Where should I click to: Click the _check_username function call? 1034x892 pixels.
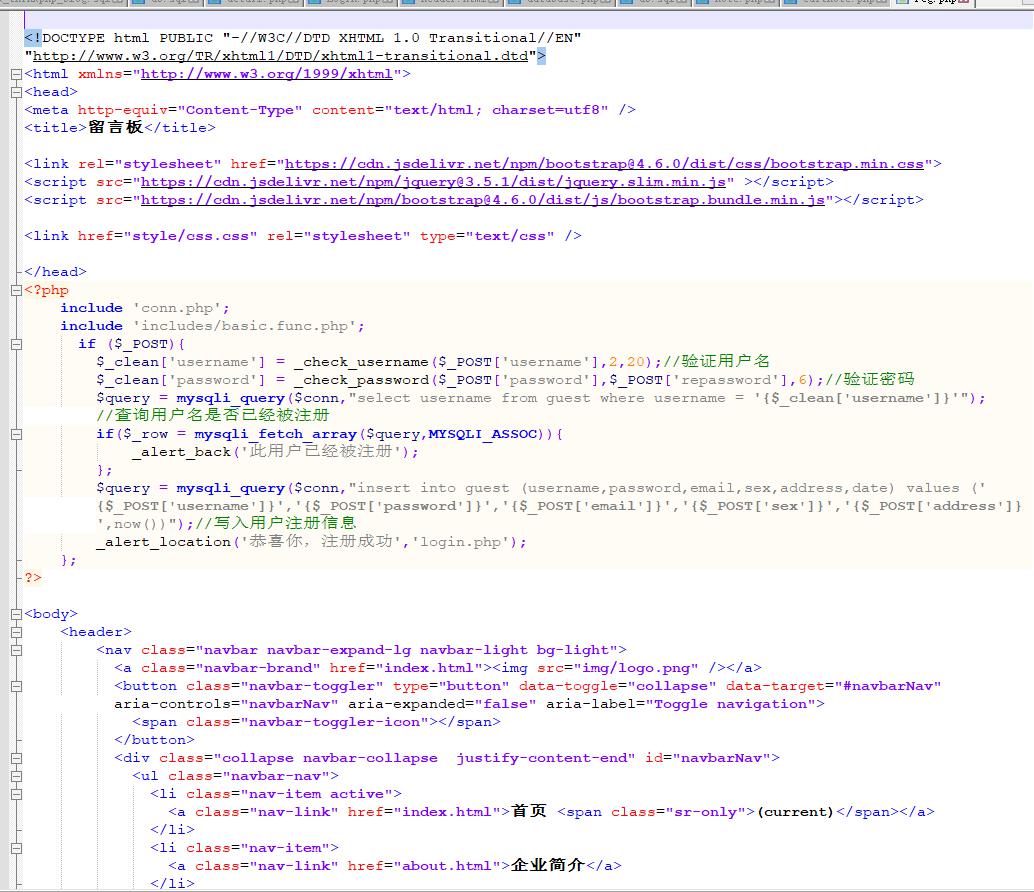tap(361, 362)
